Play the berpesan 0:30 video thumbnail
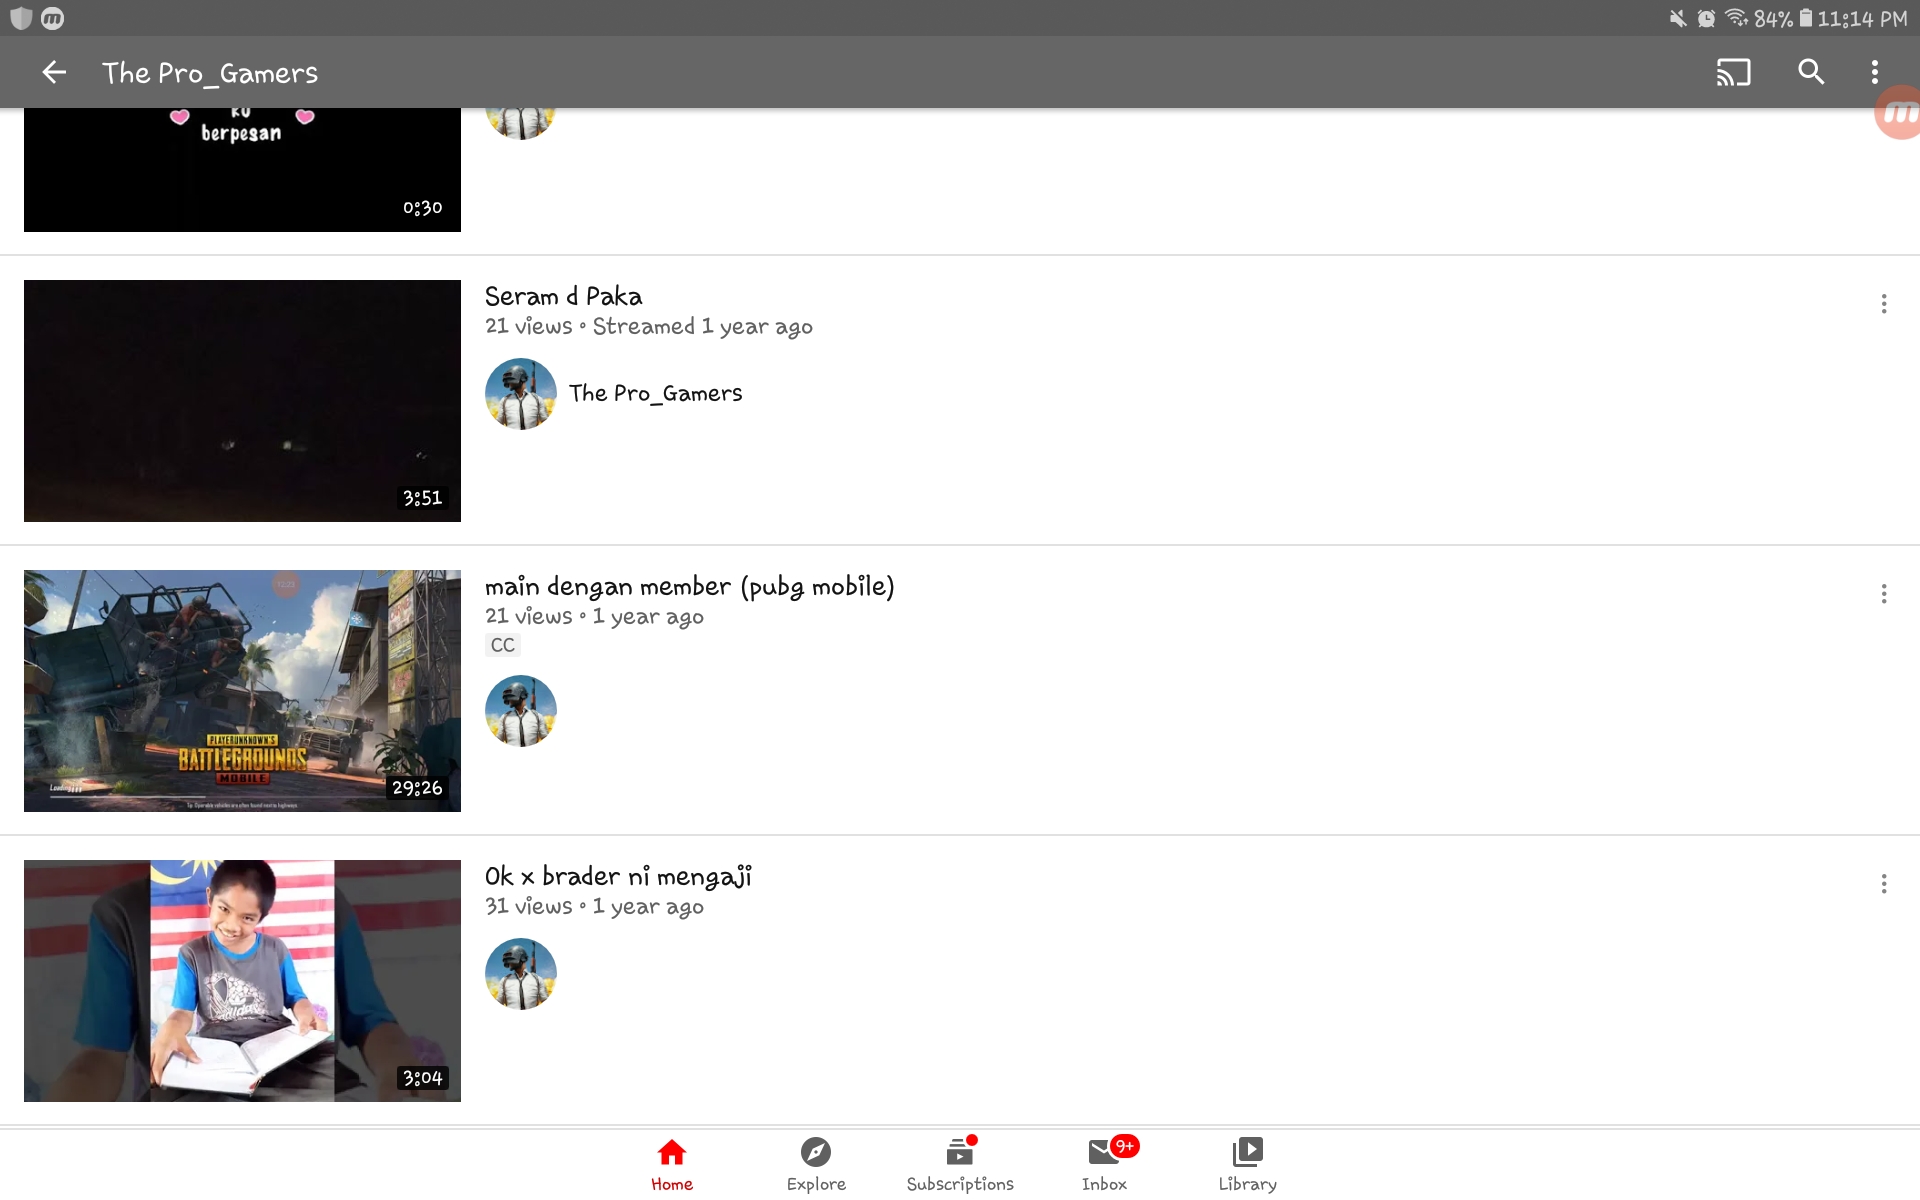 tap(242, 170)
